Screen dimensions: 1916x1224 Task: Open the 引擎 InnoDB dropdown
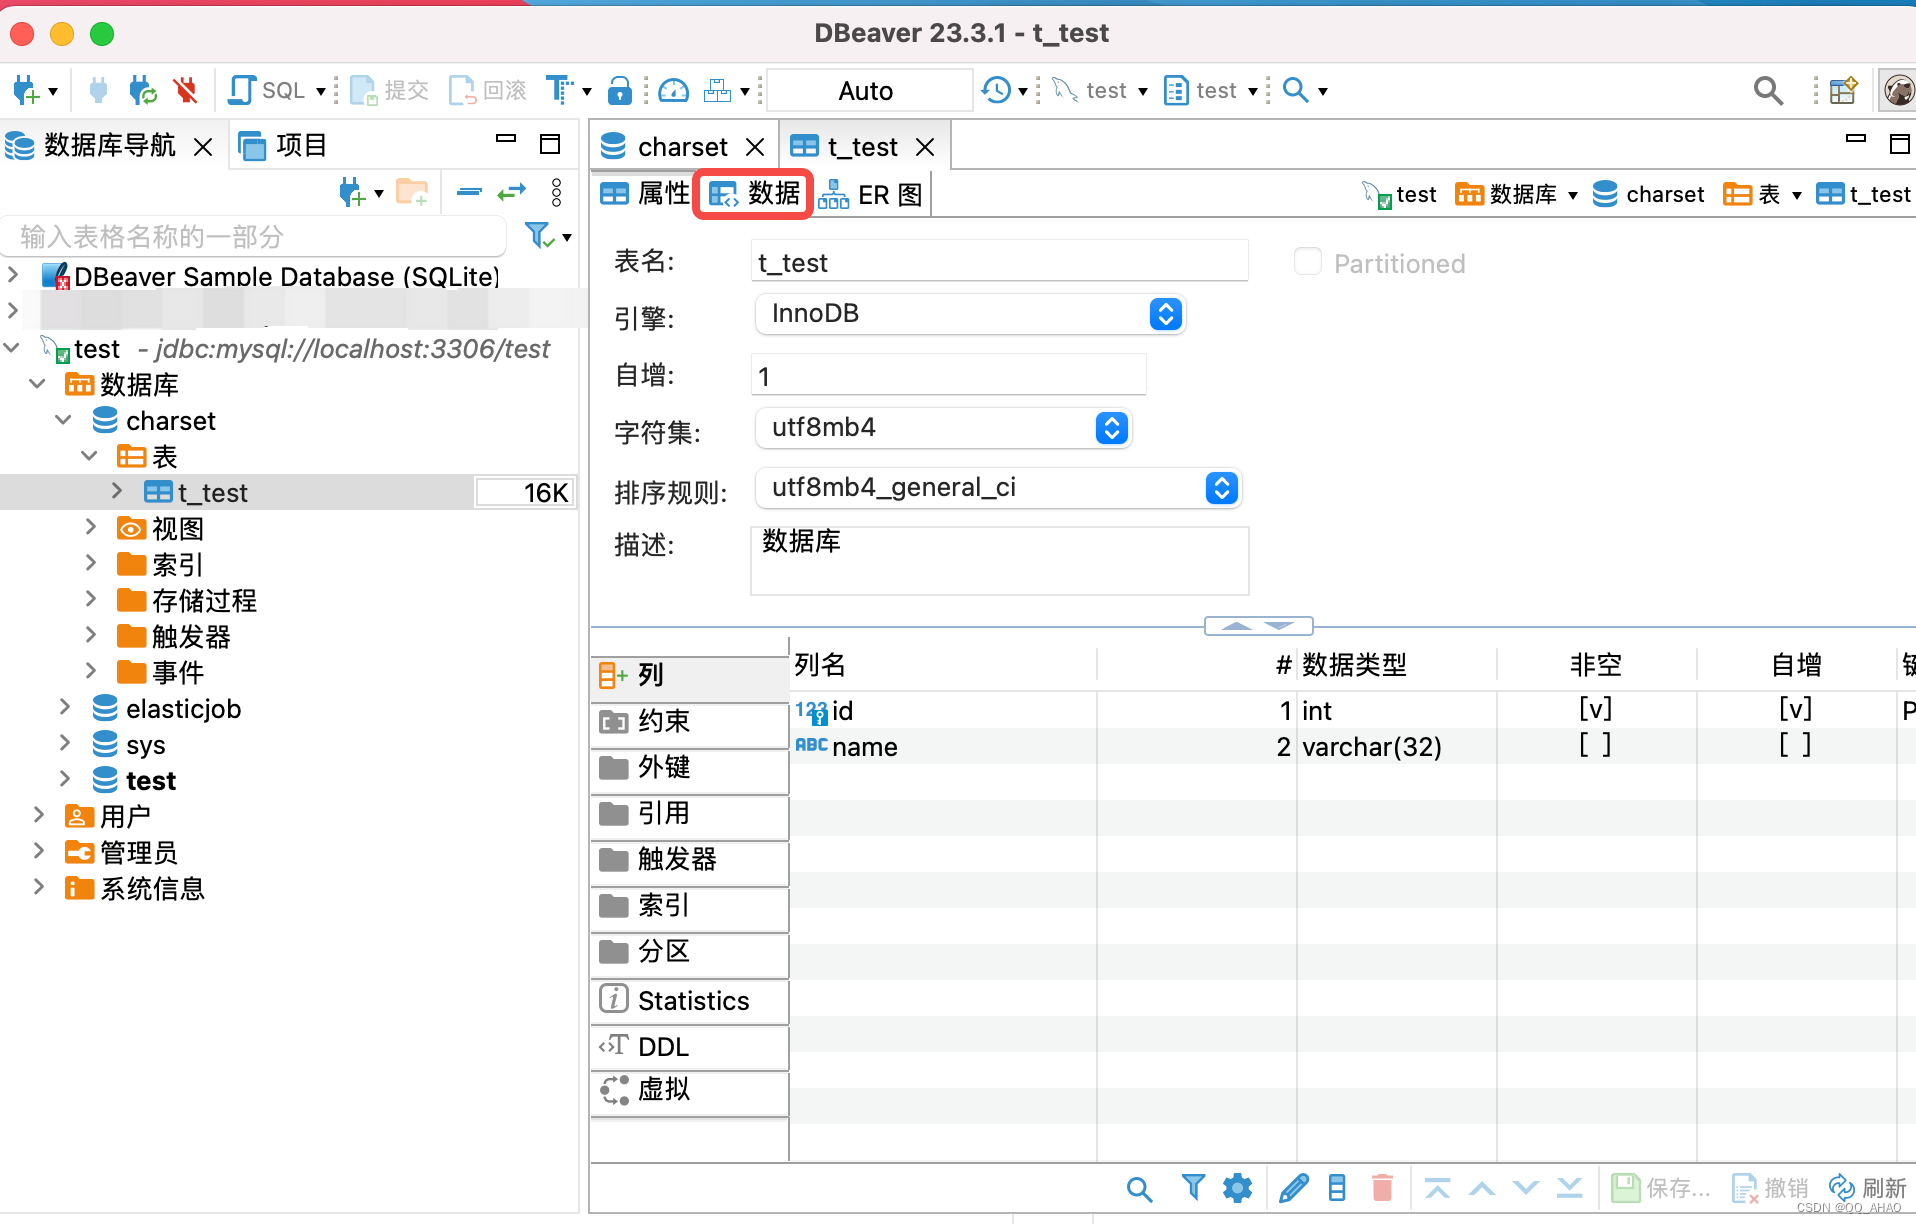(970, 314)
